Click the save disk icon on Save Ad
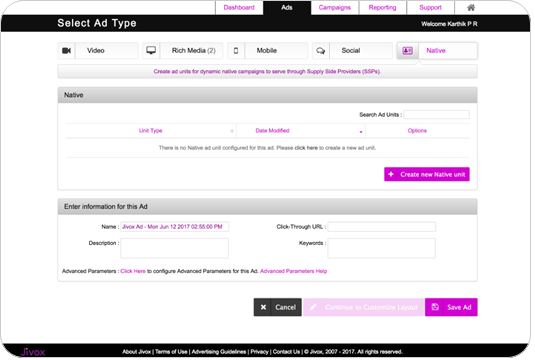The width and height of the screenshot is (535, 360). (435, 307)
